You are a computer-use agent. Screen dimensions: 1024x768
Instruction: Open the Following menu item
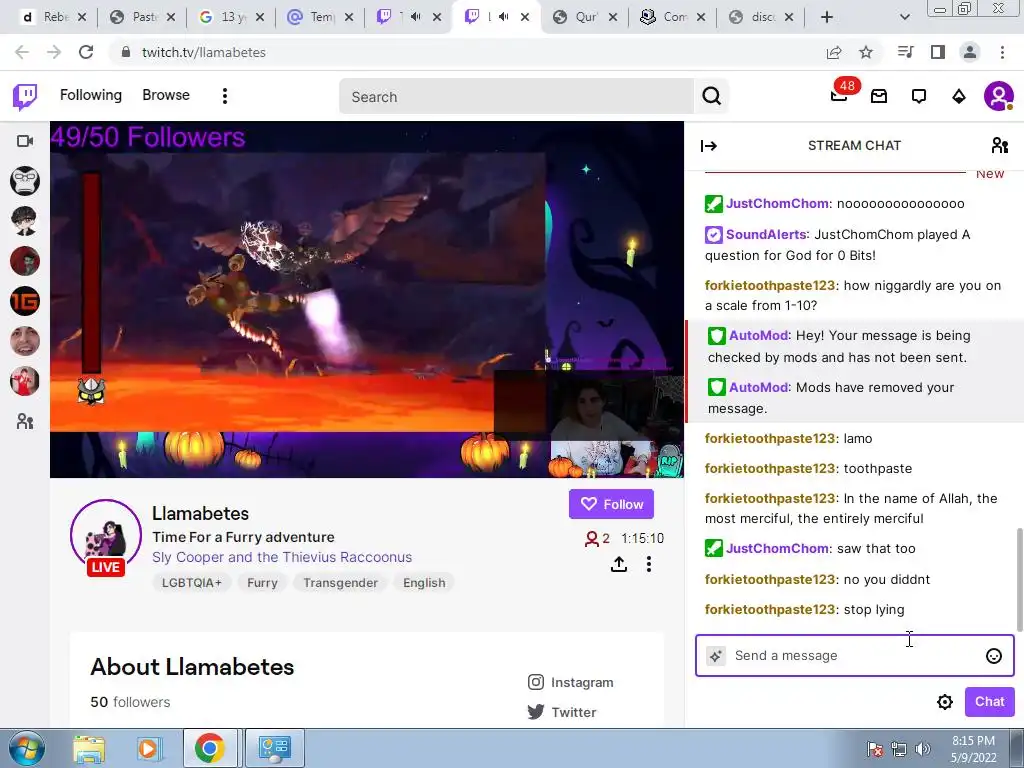(x=91, y=95)
